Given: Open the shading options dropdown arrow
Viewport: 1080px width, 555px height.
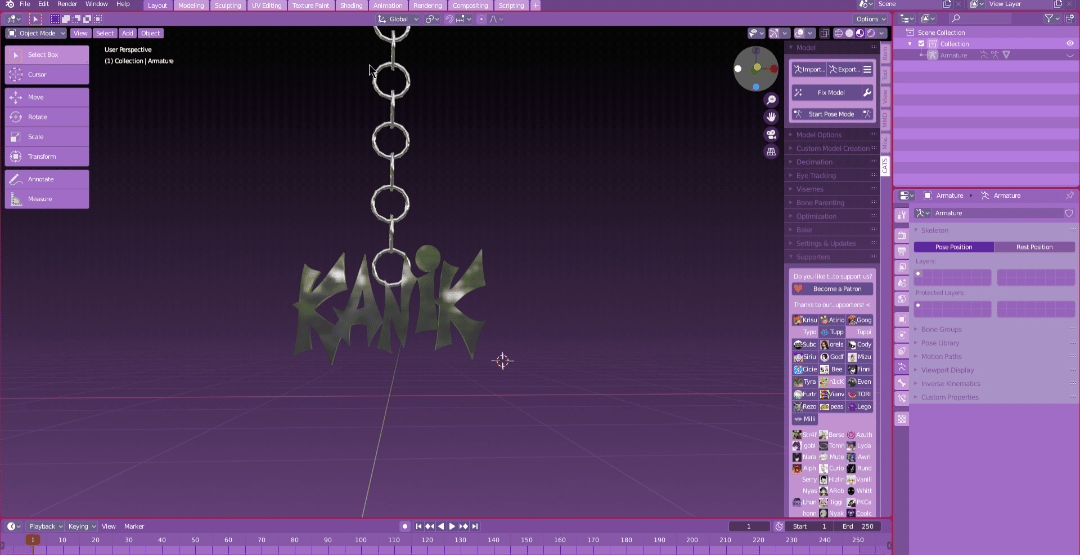Looking at the screenshot, I should pos(882,33).
